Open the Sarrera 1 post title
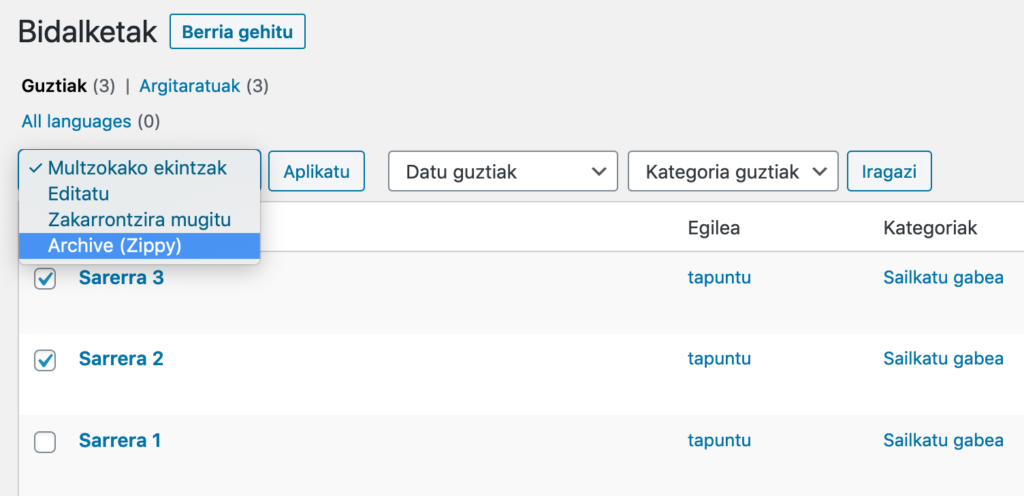Screen dimensions: 1024x496 pyautogui.click(x=120, y=441)
